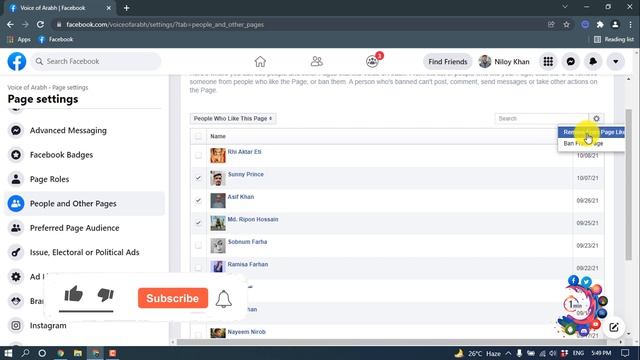Viewport: 640px width, 360px height.
Task: Open the Facebook menu grid icon
Action: pos(548,62)
